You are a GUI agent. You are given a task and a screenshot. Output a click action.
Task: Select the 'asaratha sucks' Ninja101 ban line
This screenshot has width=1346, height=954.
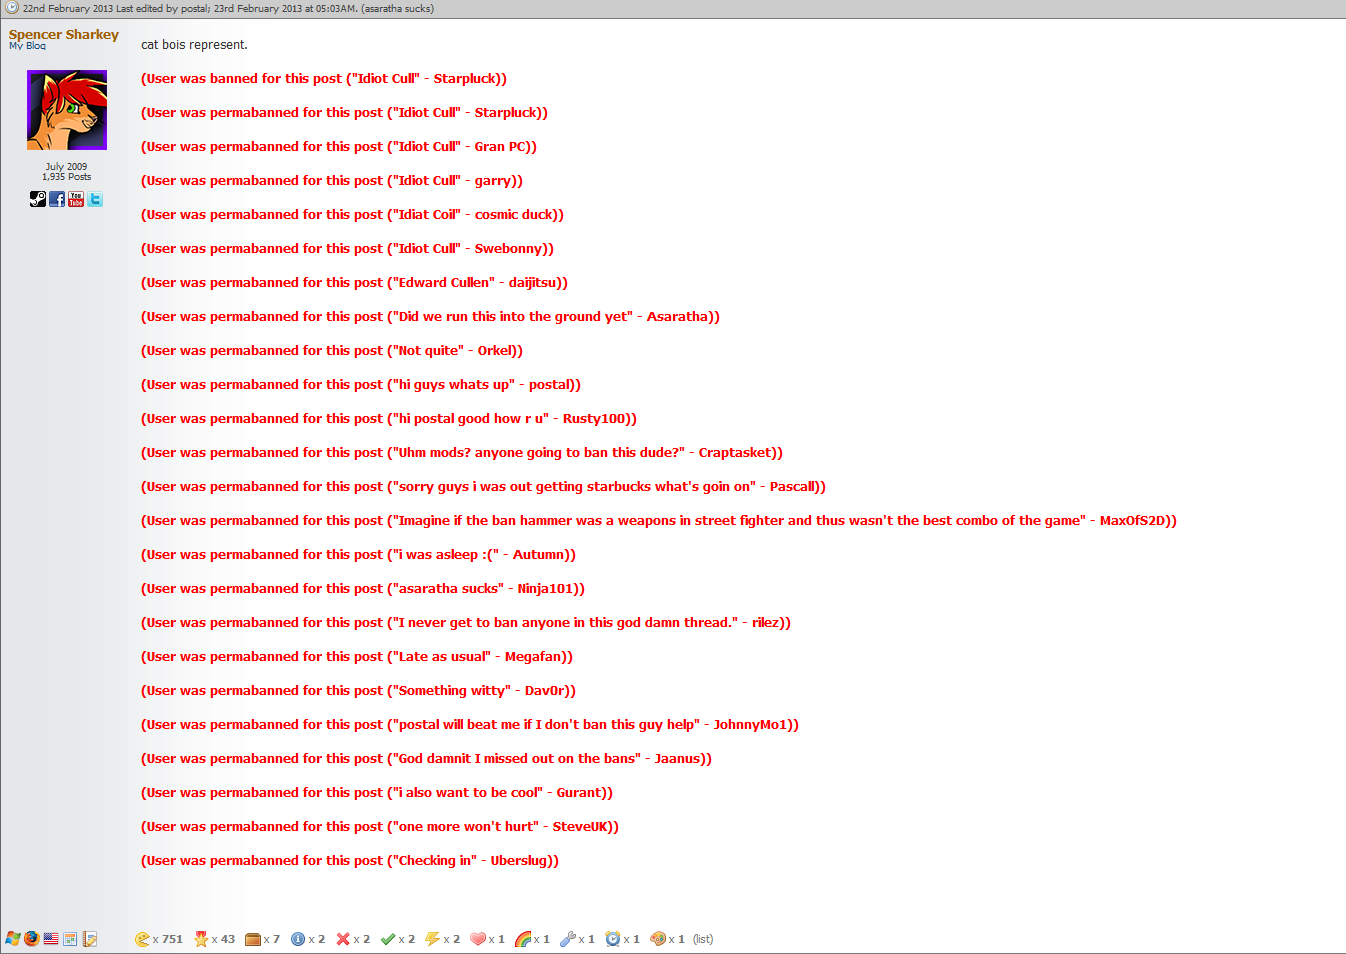tap(363, 589)
